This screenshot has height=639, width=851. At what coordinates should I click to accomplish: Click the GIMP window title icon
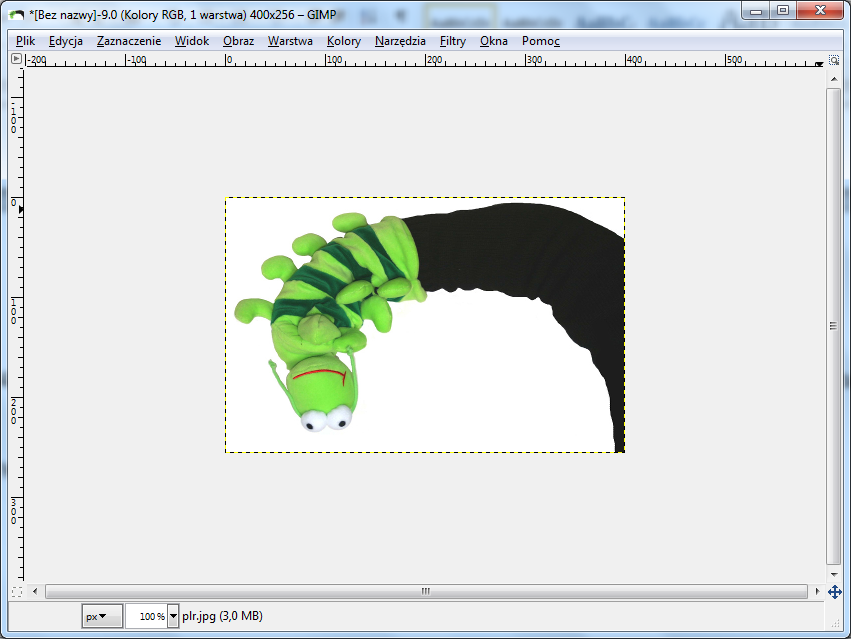pos(16,15)
